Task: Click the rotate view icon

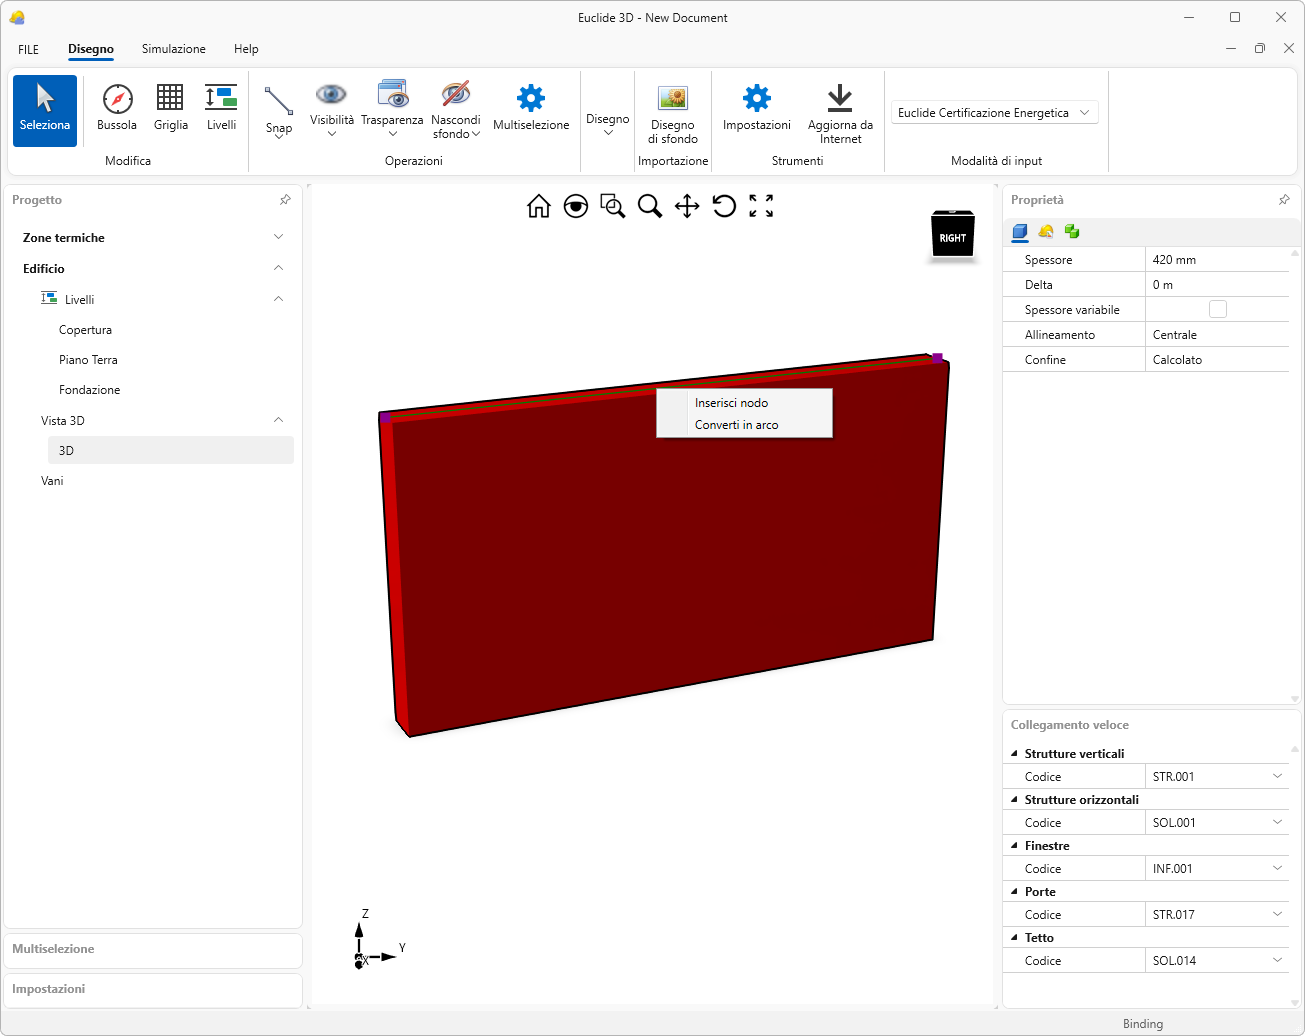Action: (724, 206)
